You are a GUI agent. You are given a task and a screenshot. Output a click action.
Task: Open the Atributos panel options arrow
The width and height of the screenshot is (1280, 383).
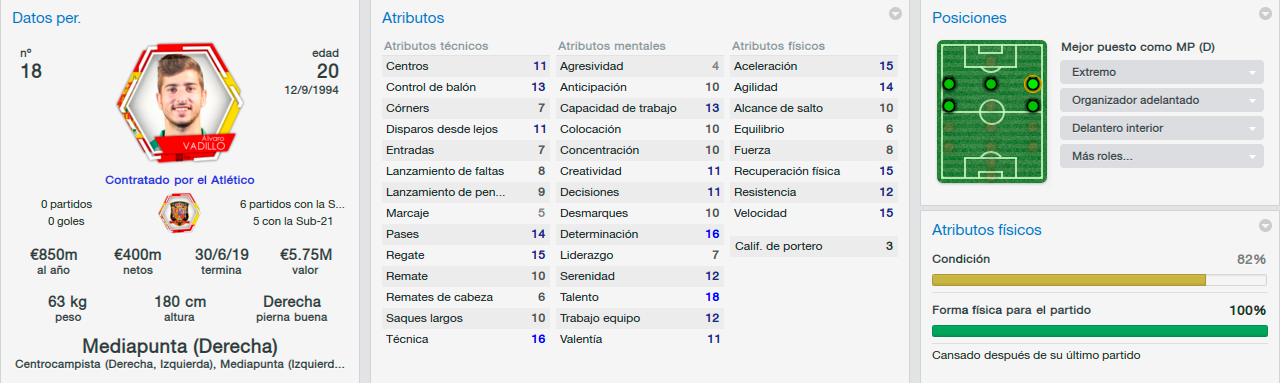point(895,14)
